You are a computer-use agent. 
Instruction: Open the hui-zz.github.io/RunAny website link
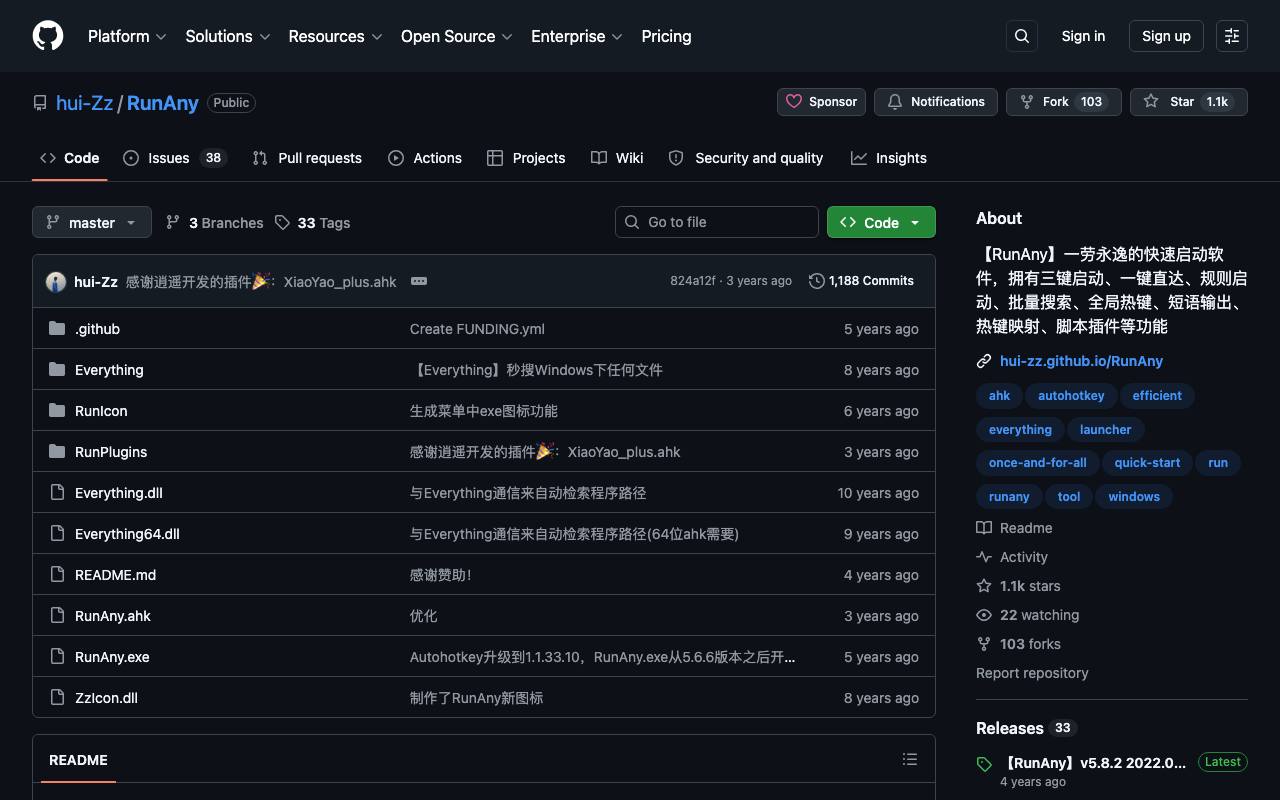point(1081,361)
